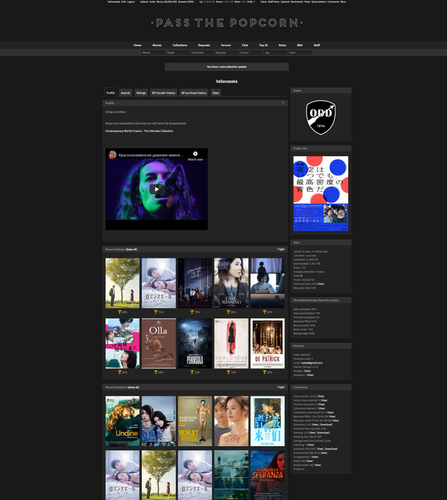Click the Watch later clock icon
447x500 pixels.
point(195,154)
